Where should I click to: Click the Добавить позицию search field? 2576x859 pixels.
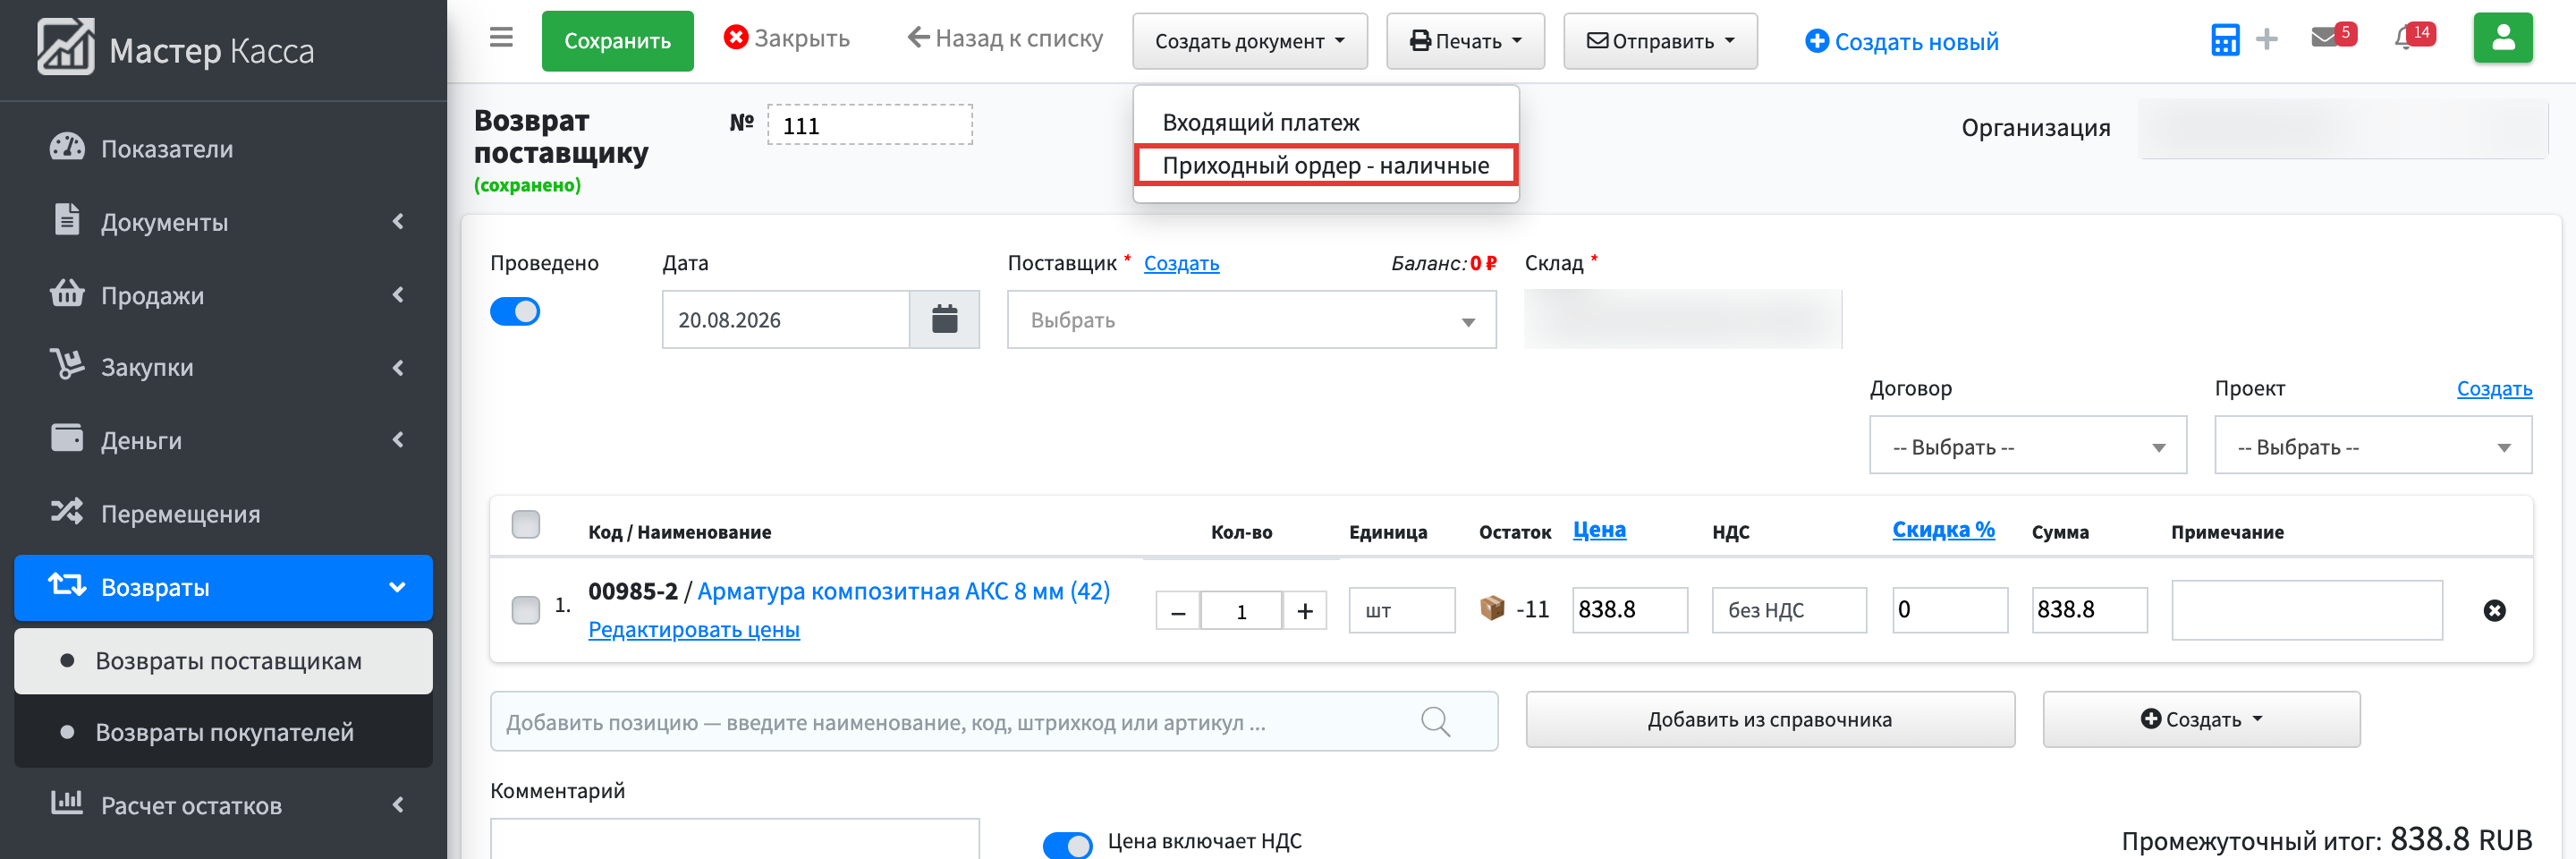[x=993, y=721]
